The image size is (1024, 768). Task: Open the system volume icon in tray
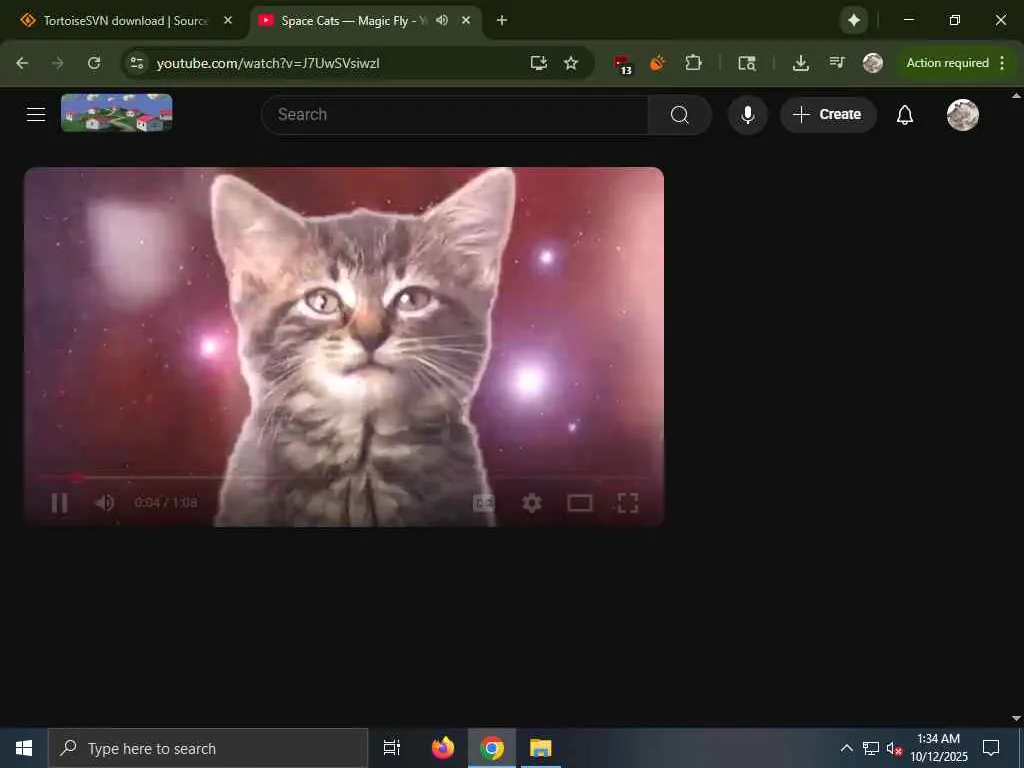[894, 748]
